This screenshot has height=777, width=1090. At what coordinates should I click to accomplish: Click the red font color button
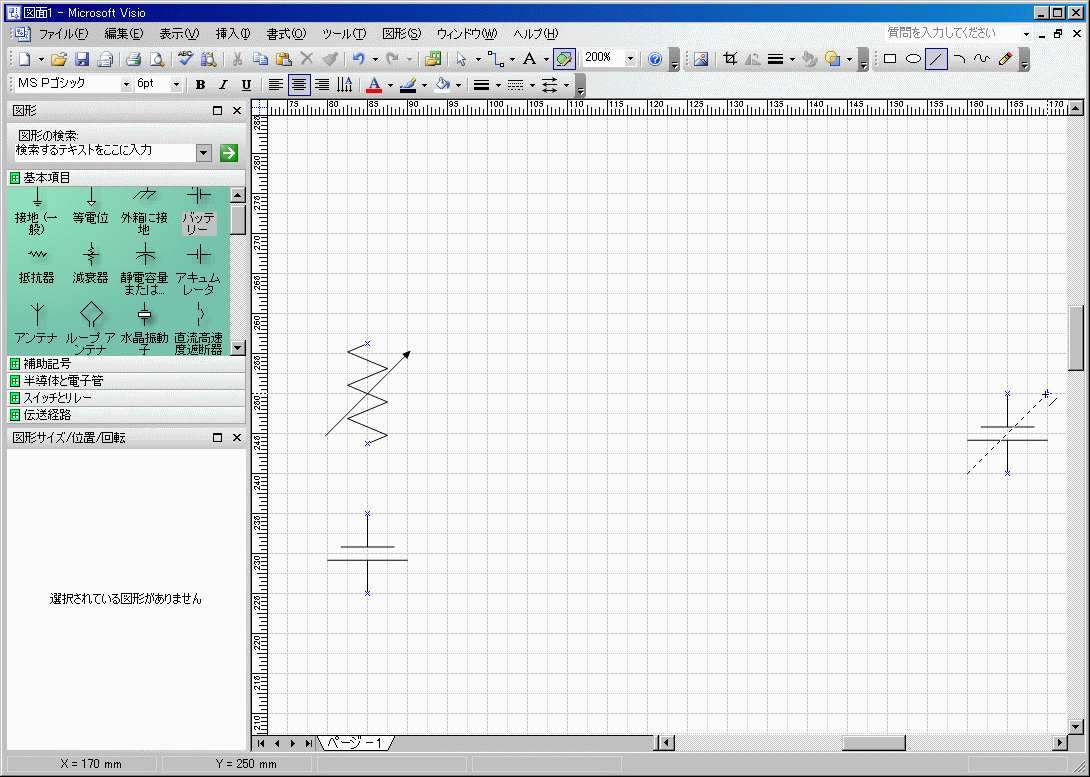pos(374,85)
